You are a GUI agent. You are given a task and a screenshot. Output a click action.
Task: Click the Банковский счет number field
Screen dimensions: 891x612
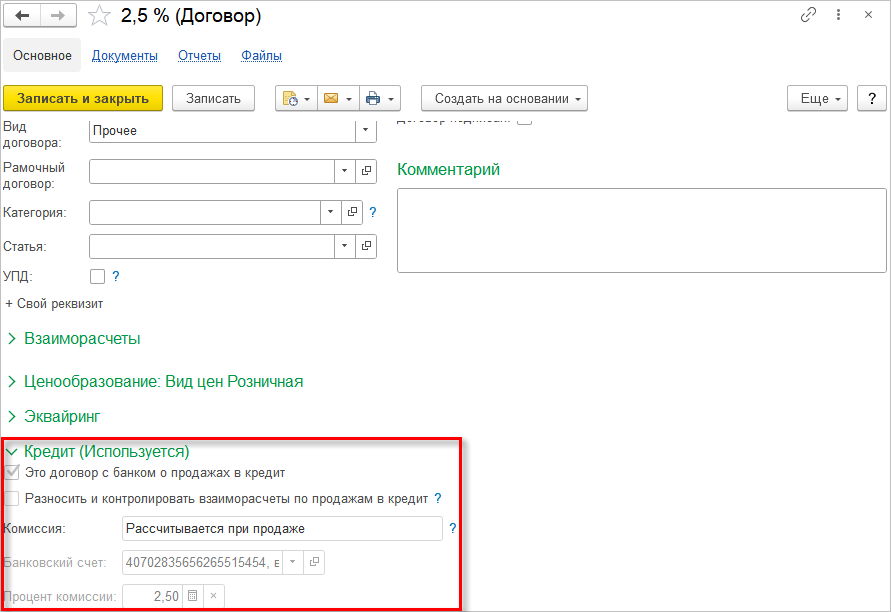202,562
